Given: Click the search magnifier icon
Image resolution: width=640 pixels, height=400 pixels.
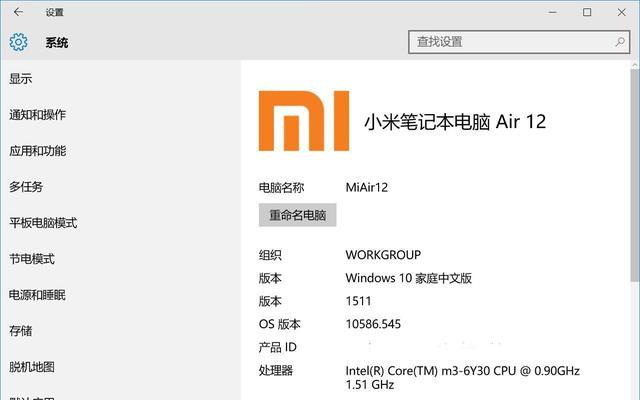Looking at the screenshot, I should point(620,42).
